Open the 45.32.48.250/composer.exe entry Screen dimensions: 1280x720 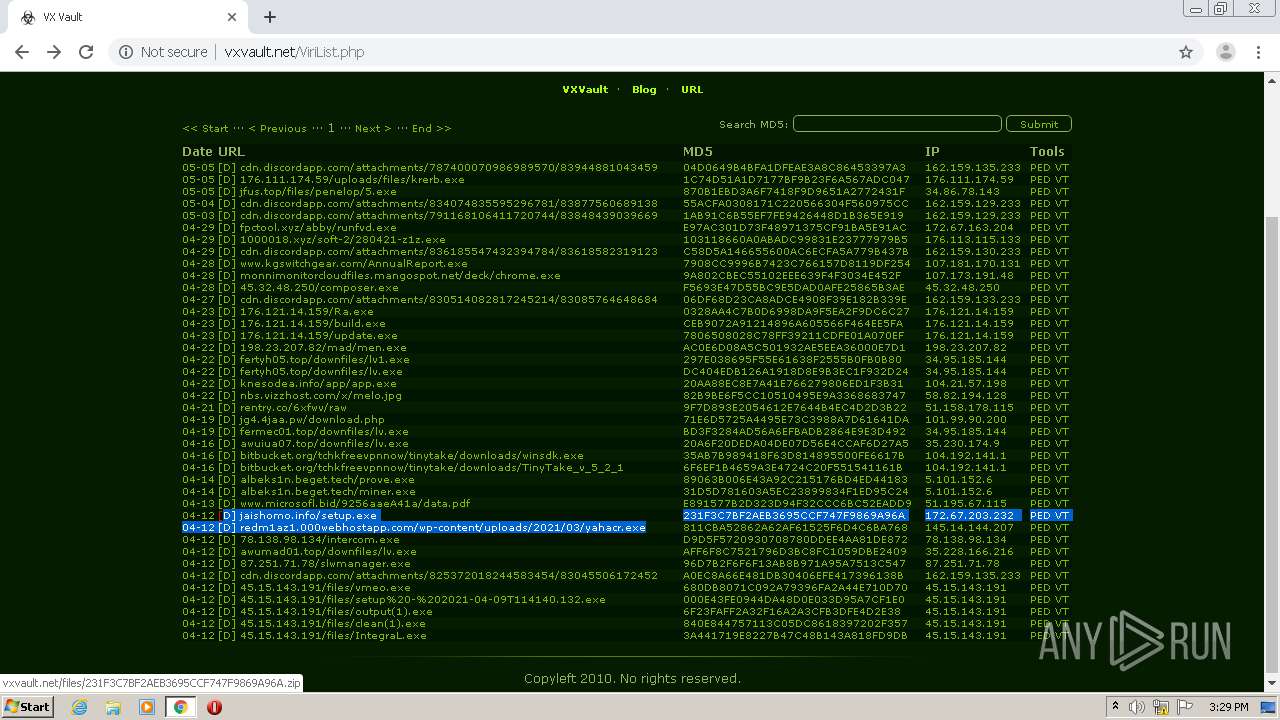tap(319, 287)
